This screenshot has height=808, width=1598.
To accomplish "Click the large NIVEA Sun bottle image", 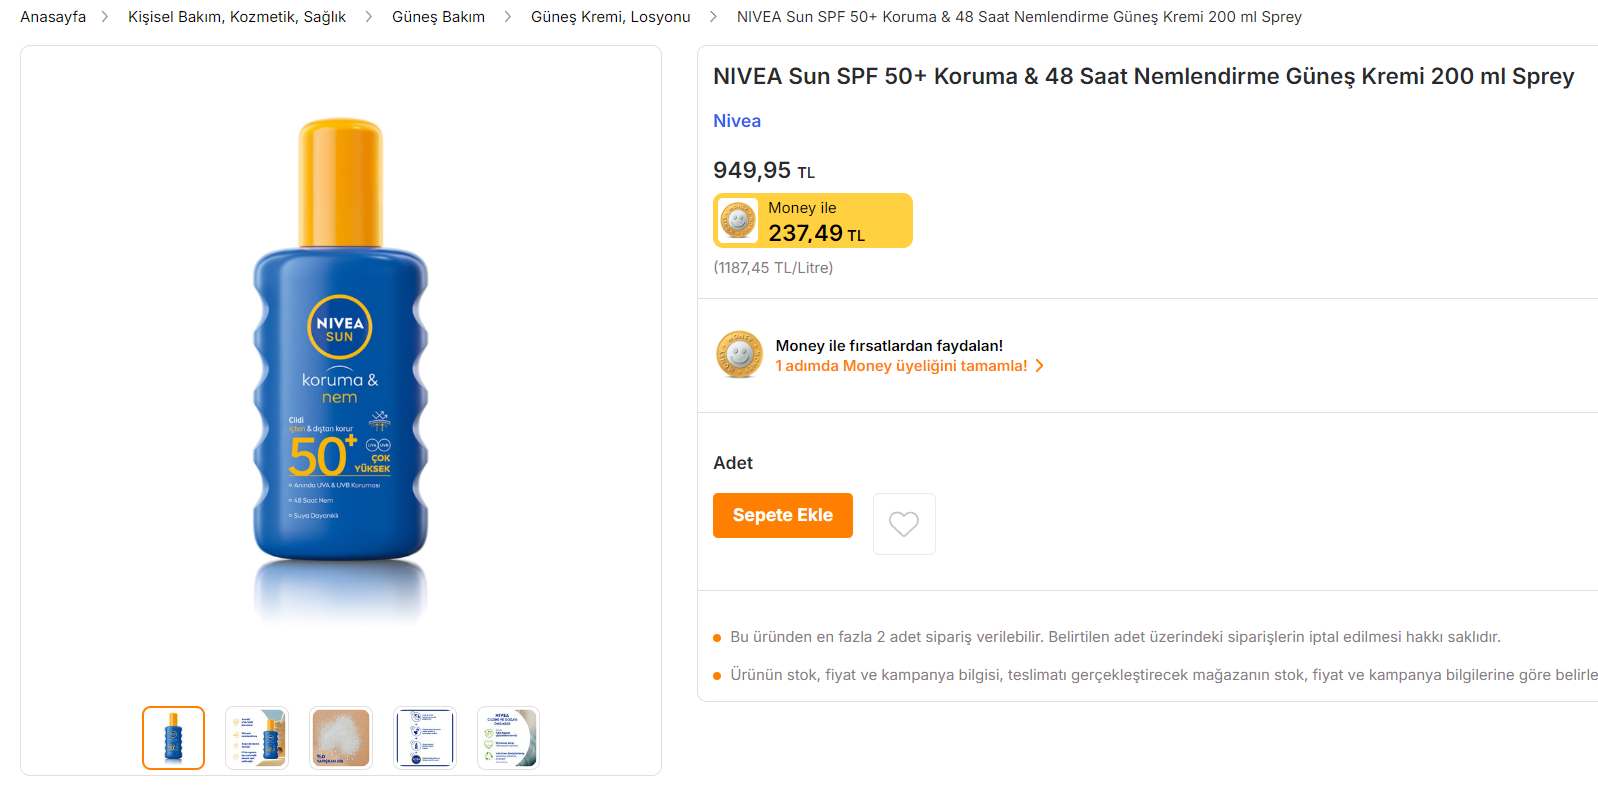I will point(341,370).
